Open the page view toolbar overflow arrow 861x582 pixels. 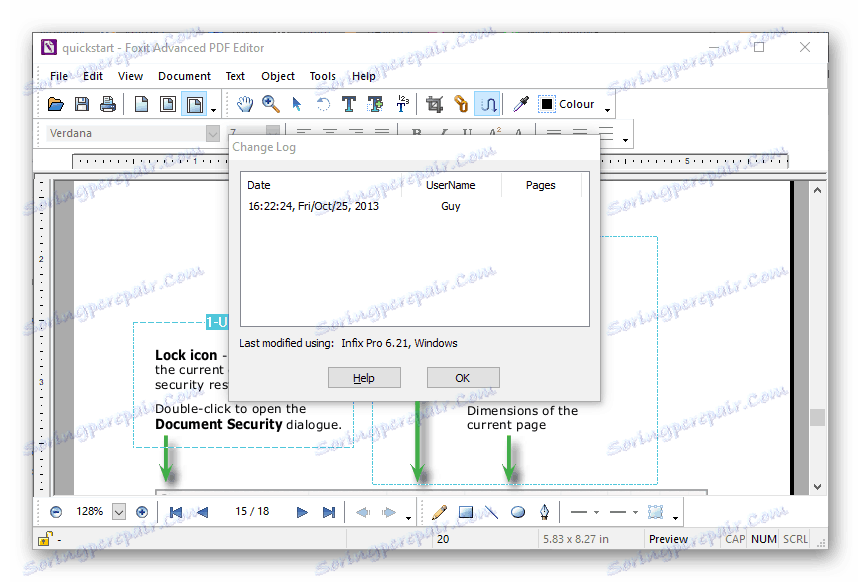[214, 111]
